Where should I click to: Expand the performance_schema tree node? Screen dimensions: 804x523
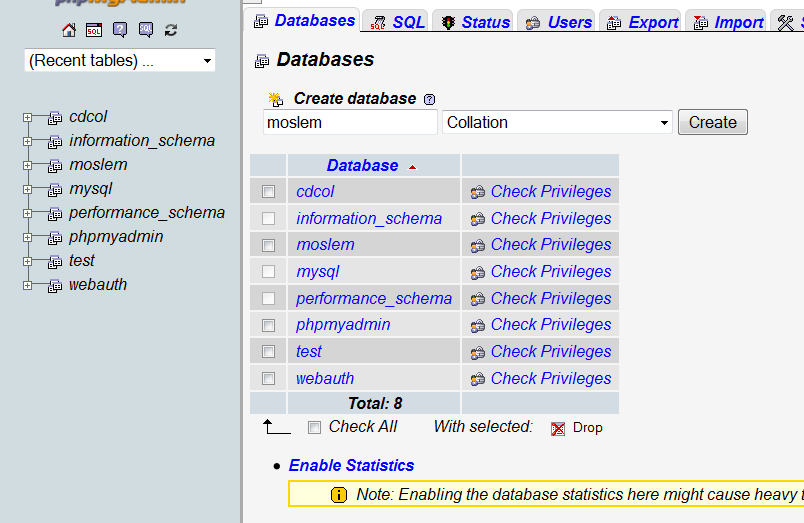[28, 213]
